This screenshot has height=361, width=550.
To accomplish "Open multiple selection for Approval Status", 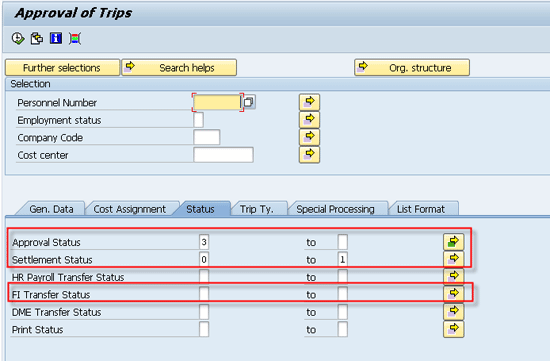I will 454,242.
